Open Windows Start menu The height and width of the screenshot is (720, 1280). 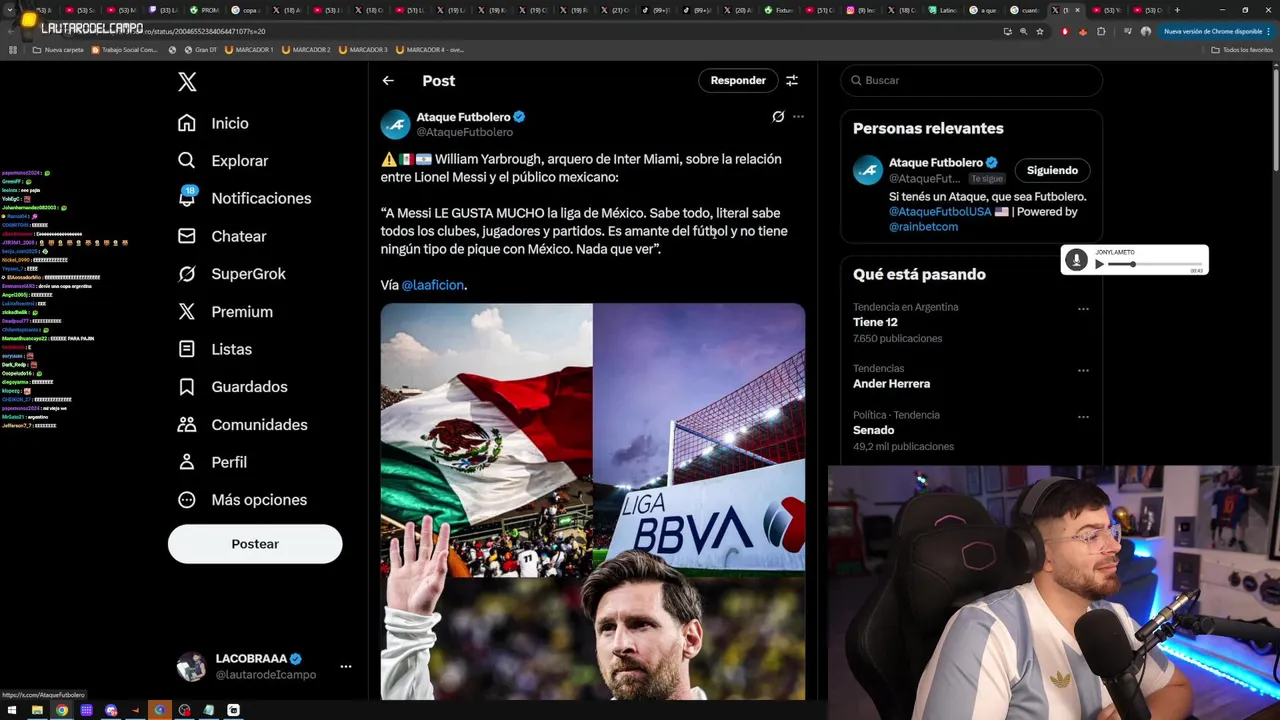[x=11, y=710]
